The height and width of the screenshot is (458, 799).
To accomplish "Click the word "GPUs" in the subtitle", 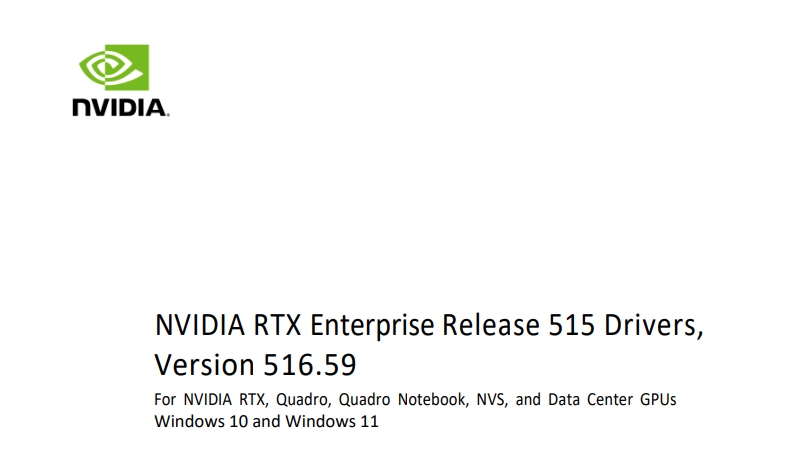I will pyautogui.click(x=658, y=399).
